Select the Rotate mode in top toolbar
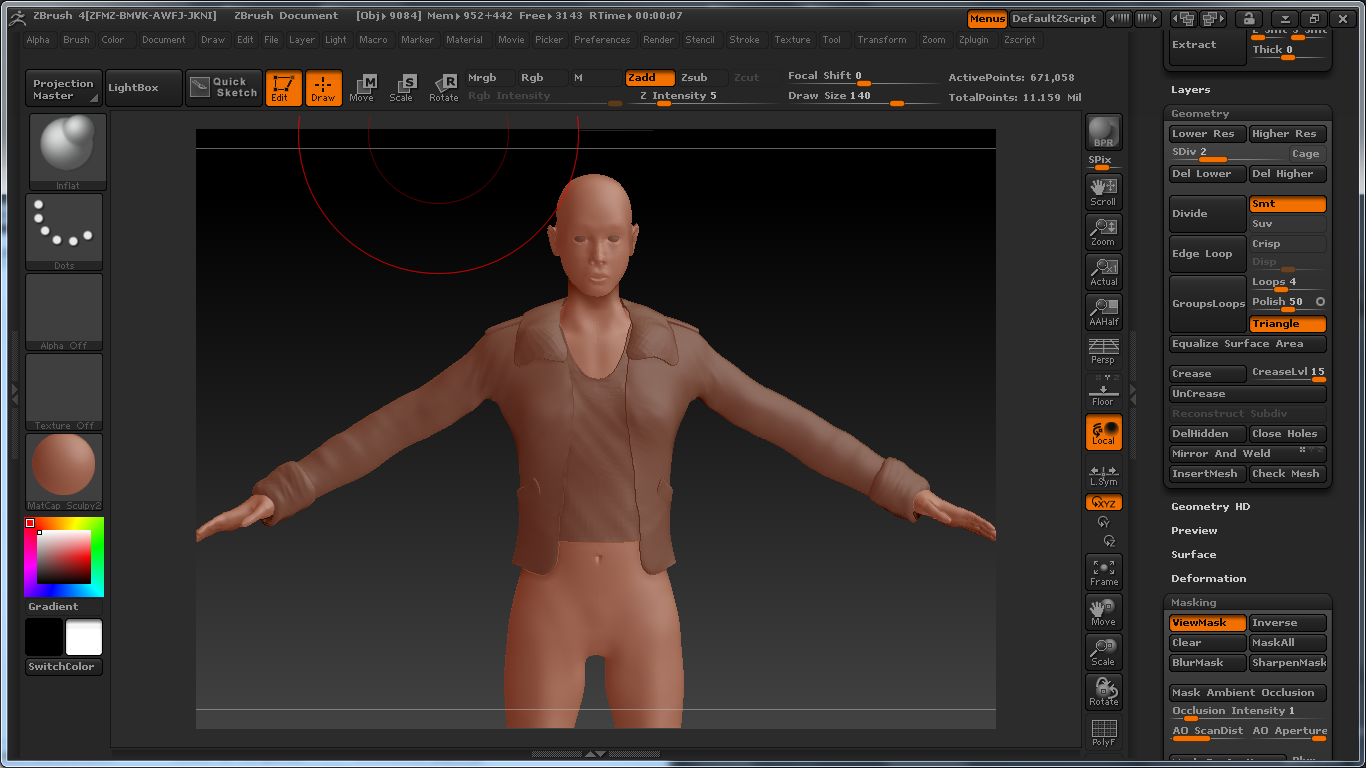This screenshot has height=768, width=1366. click(444, 88)
